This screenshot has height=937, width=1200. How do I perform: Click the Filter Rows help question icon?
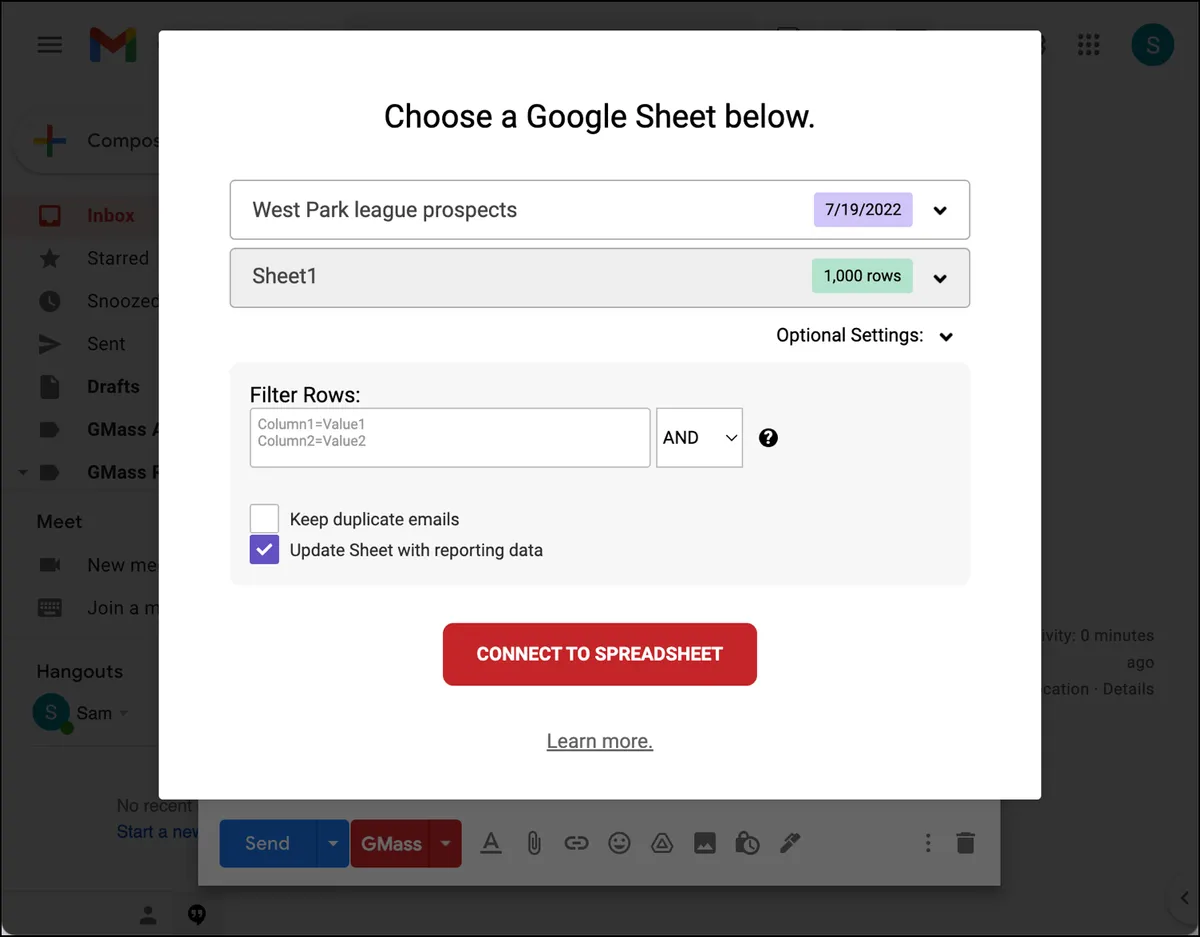[x=768, y=437]
